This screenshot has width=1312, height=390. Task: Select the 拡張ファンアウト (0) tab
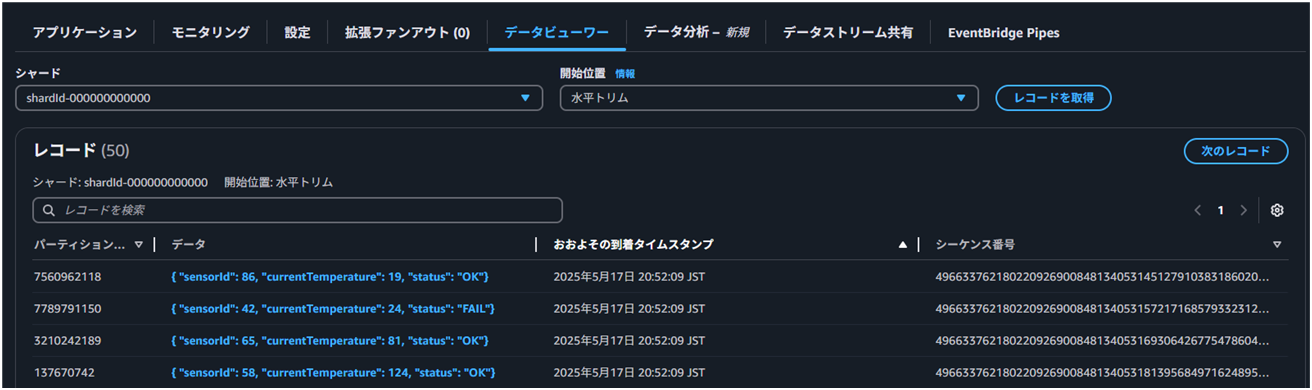[407, 32]
